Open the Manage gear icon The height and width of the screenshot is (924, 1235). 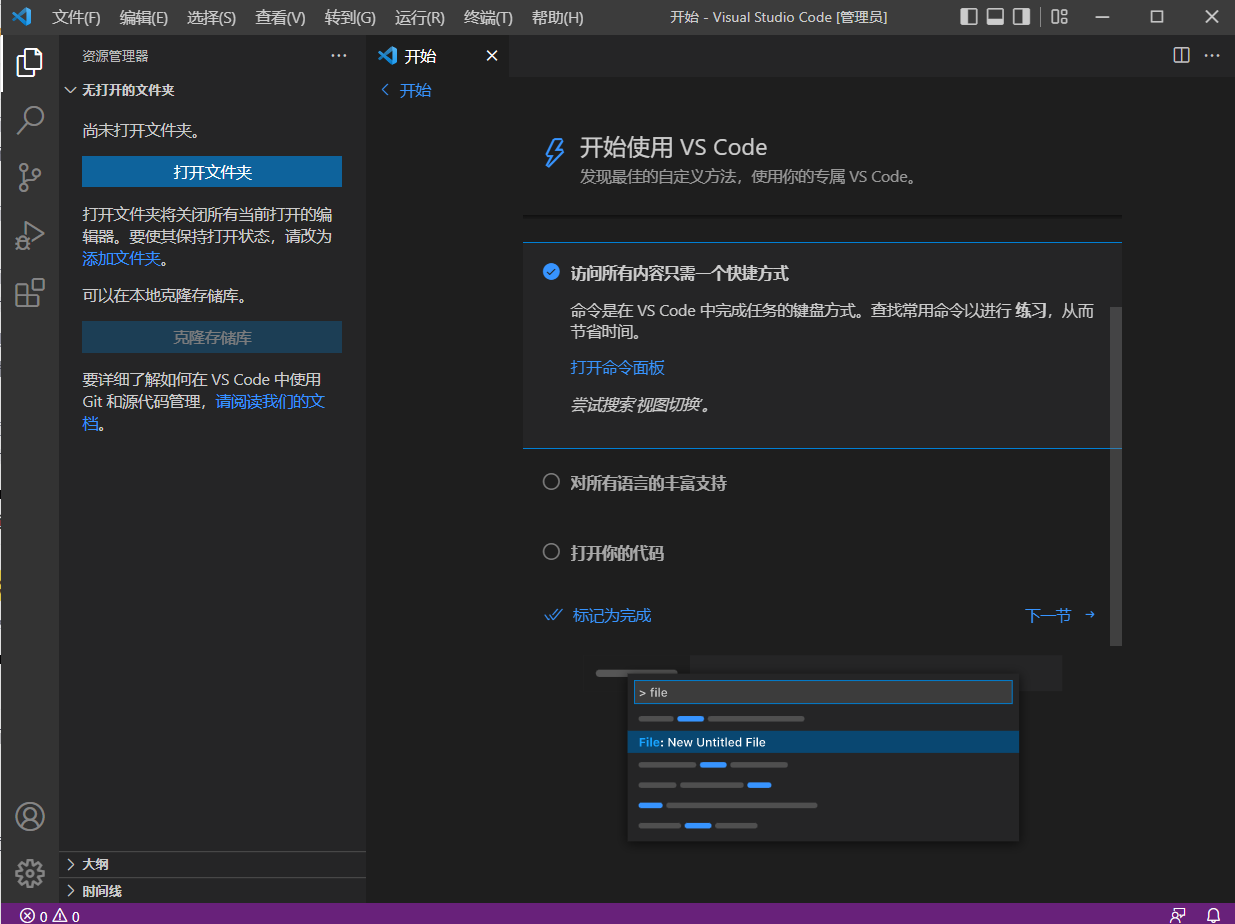click(x=30, y=872)
